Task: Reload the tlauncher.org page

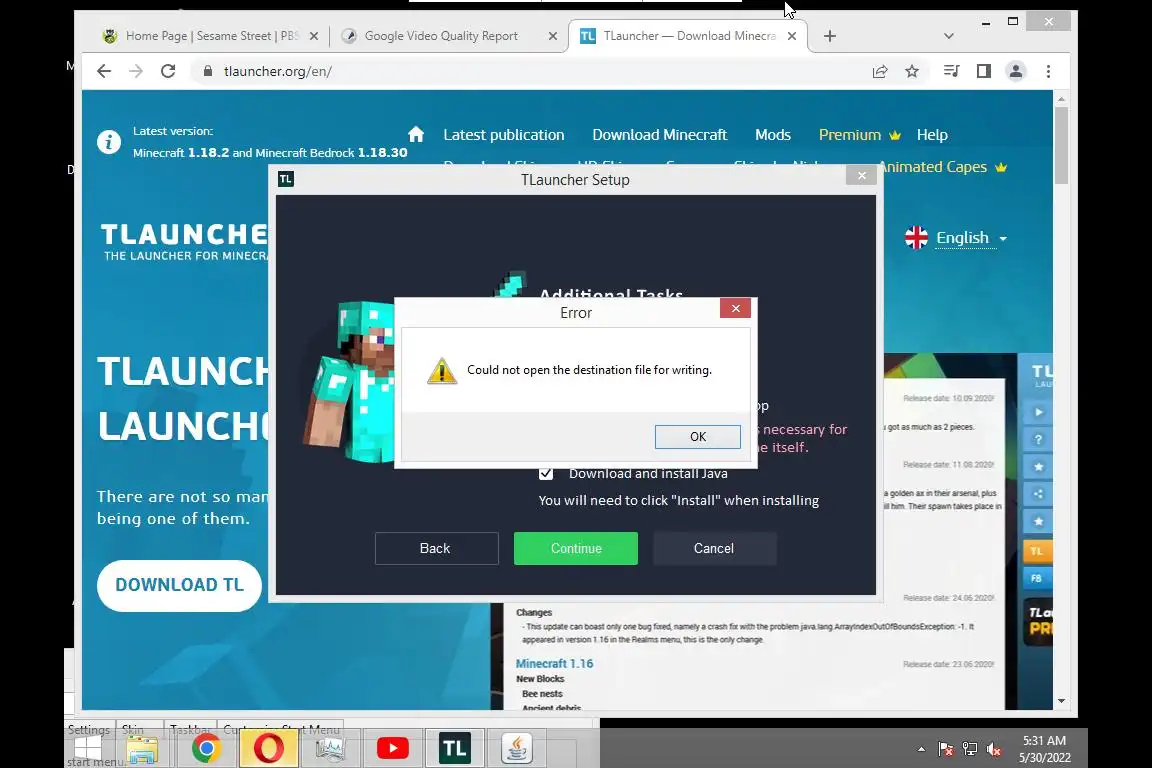Action: [168, 71]
